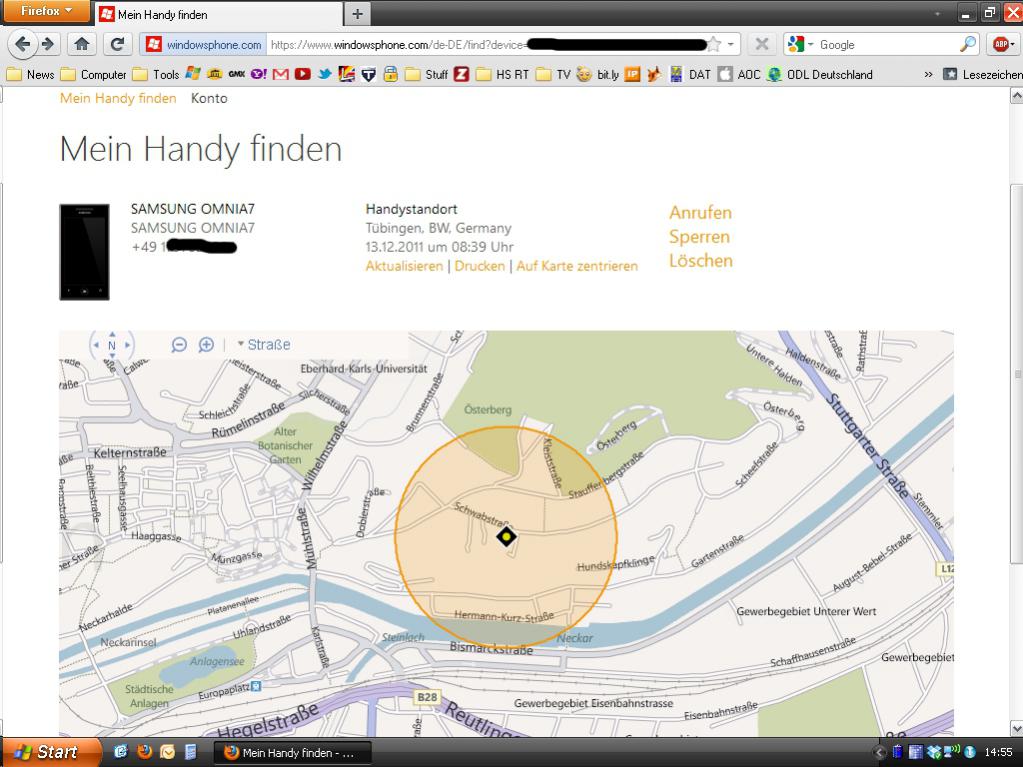The width and height of the screenshot is (1023, 767).
Task: Click the windowsphone.com site identity button
Action: coord(203,44)
